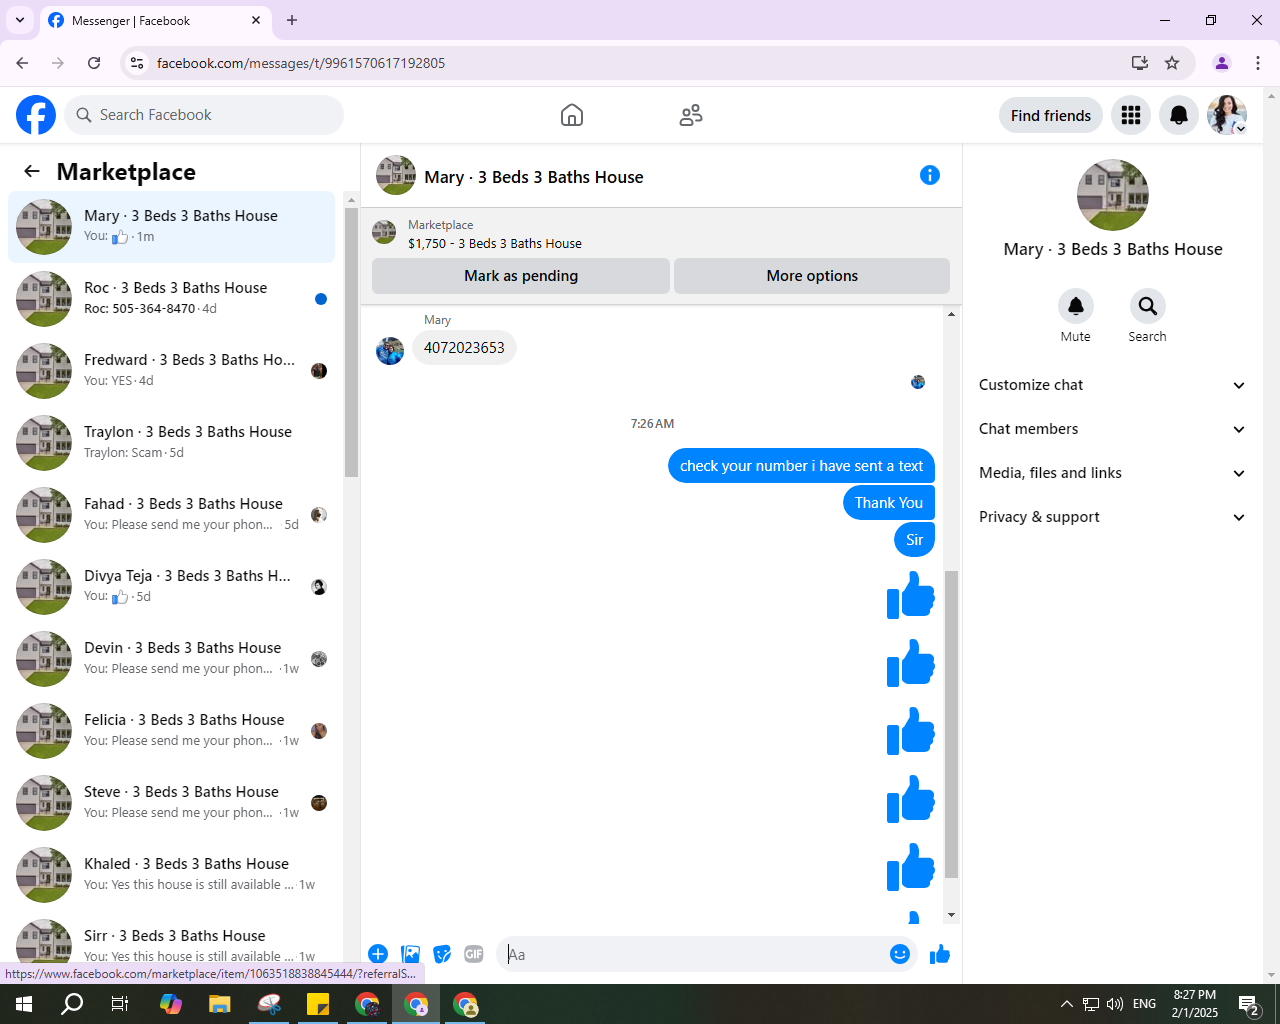Reload the page in Chrome

94,63
